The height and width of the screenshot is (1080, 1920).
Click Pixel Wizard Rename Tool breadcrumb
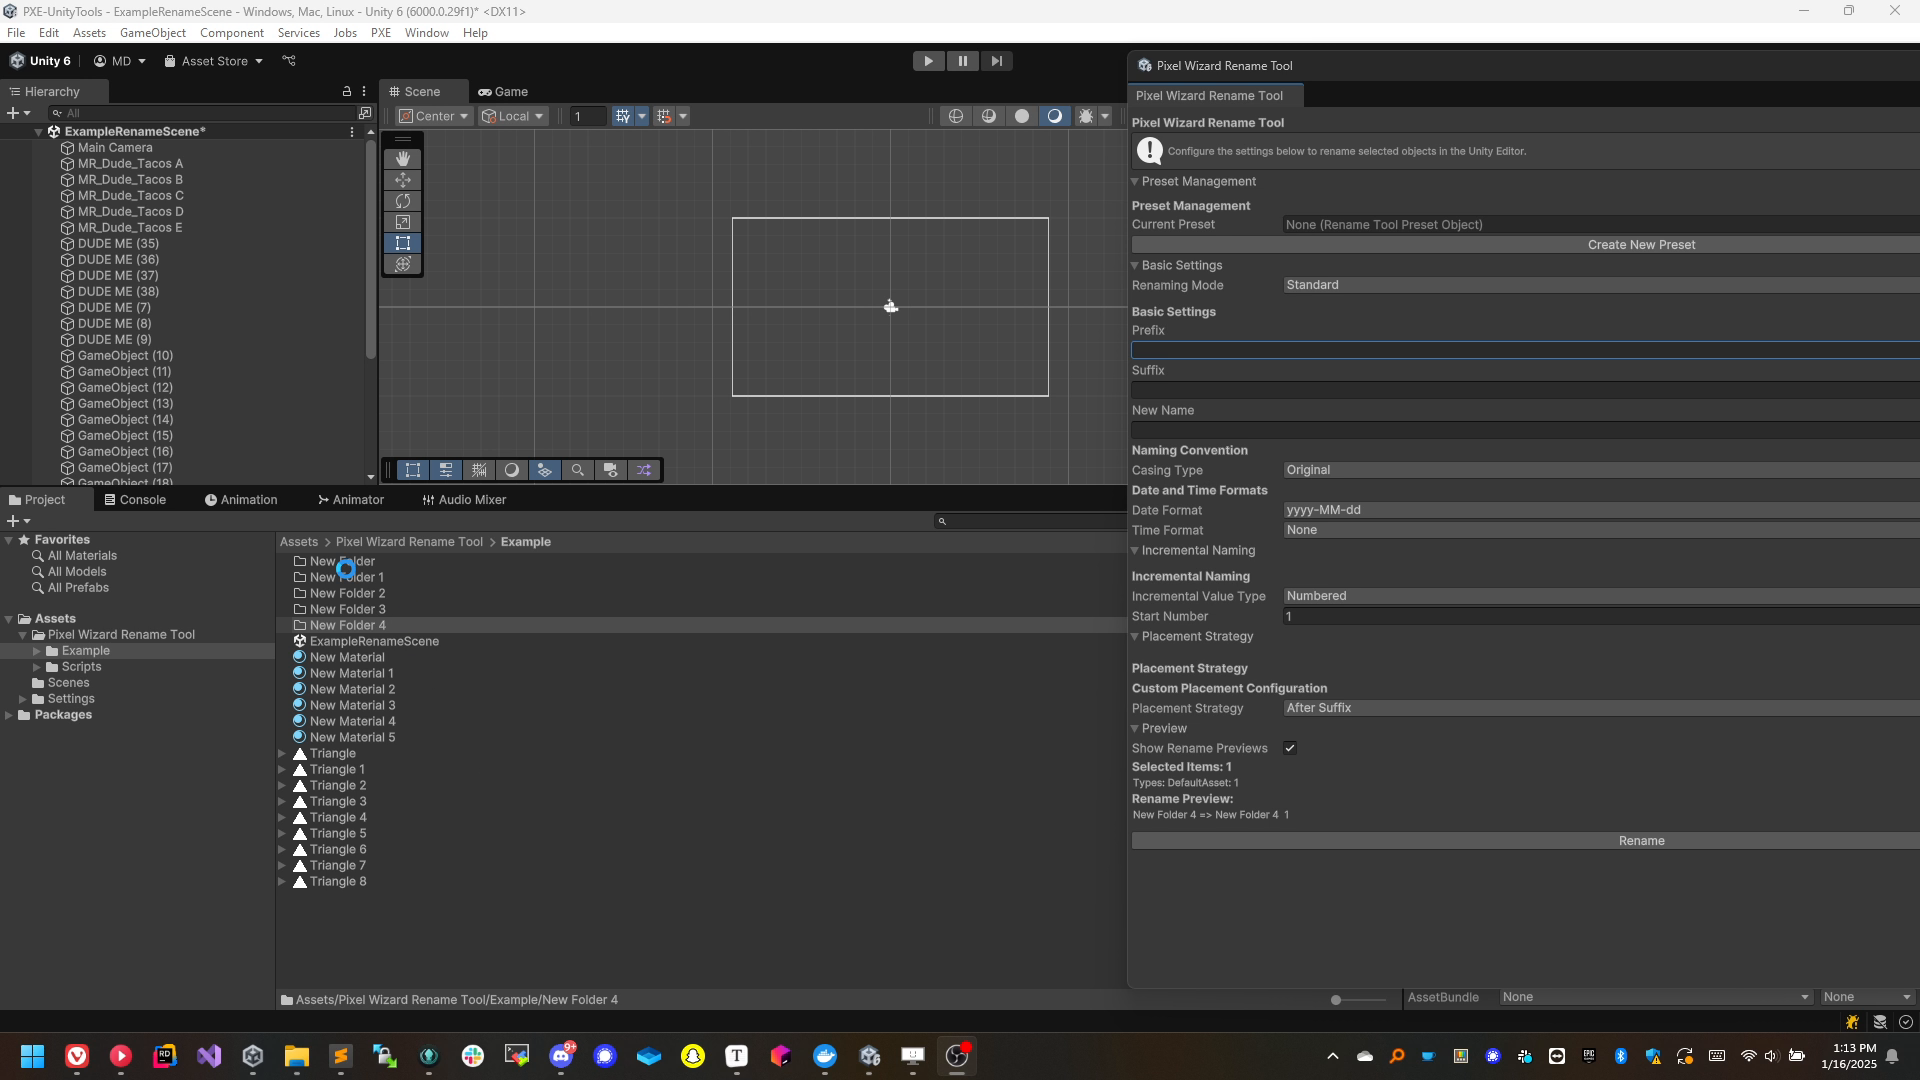tap(409, 542)
